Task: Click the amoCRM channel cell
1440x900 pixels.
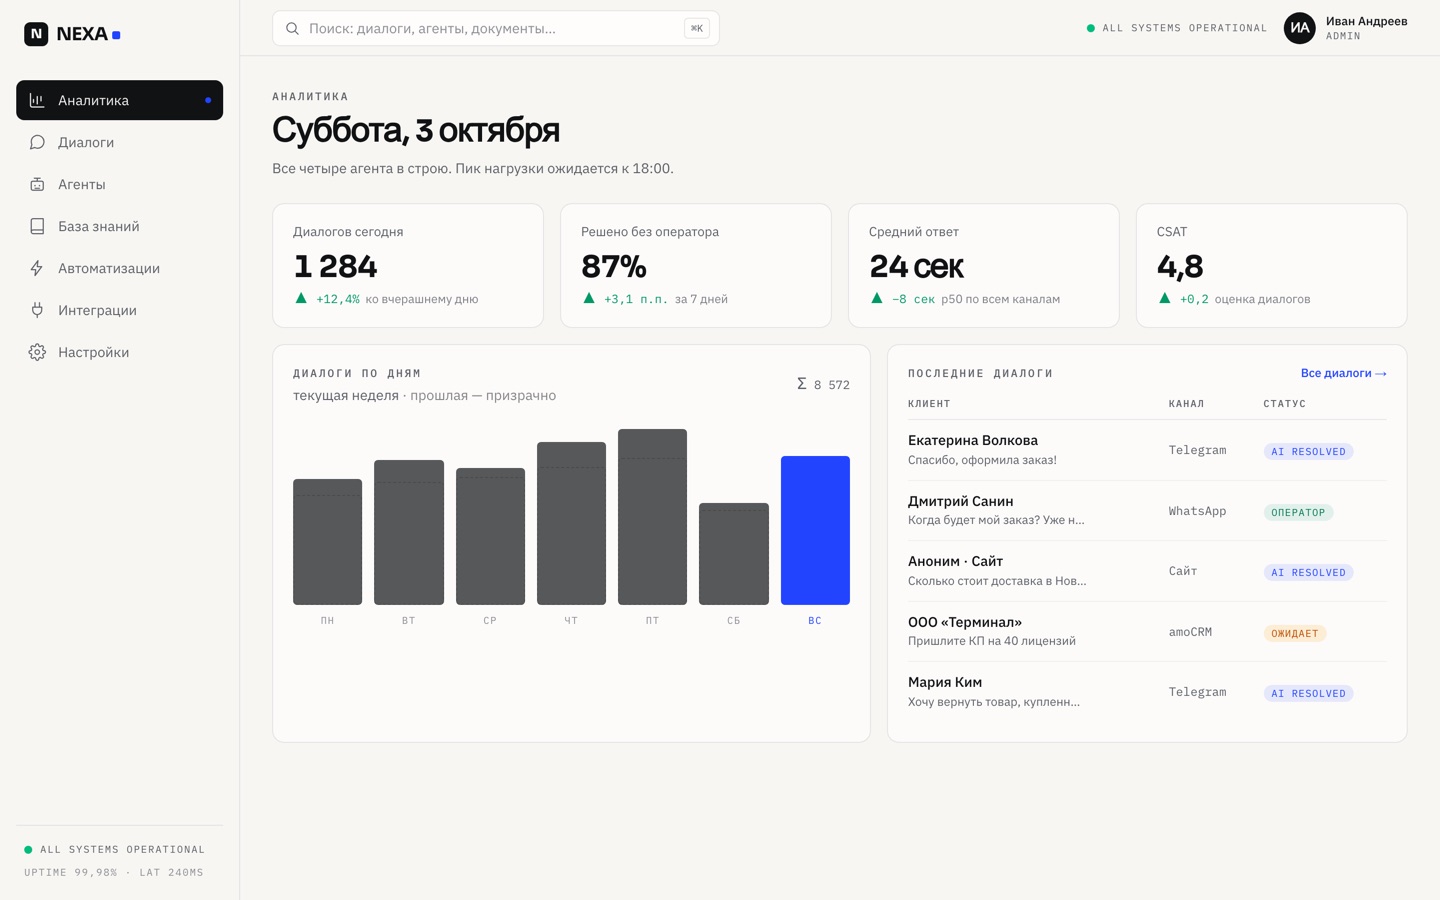Action: click(x=1190, y=632)
